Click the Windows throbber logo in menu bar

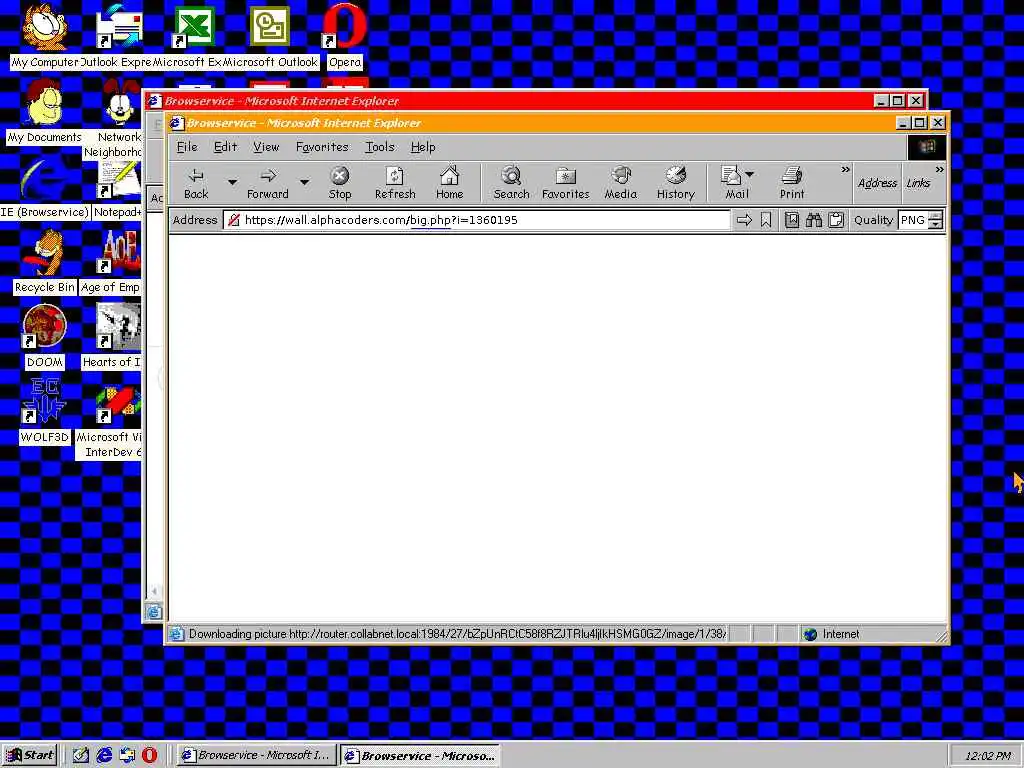pyautogui.click(x=927, y=147)
